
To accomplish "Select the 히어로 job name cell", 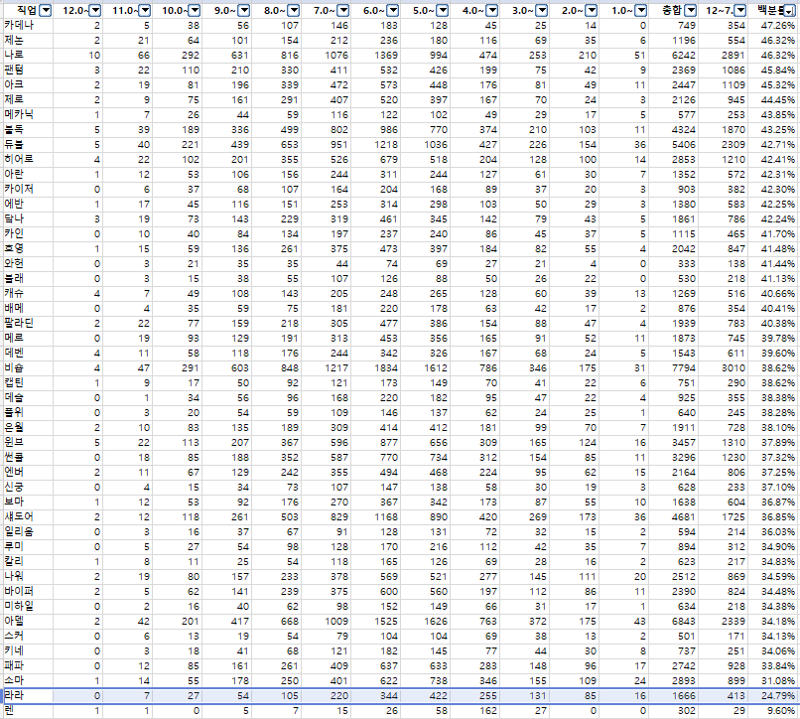I will pos(28,159).
